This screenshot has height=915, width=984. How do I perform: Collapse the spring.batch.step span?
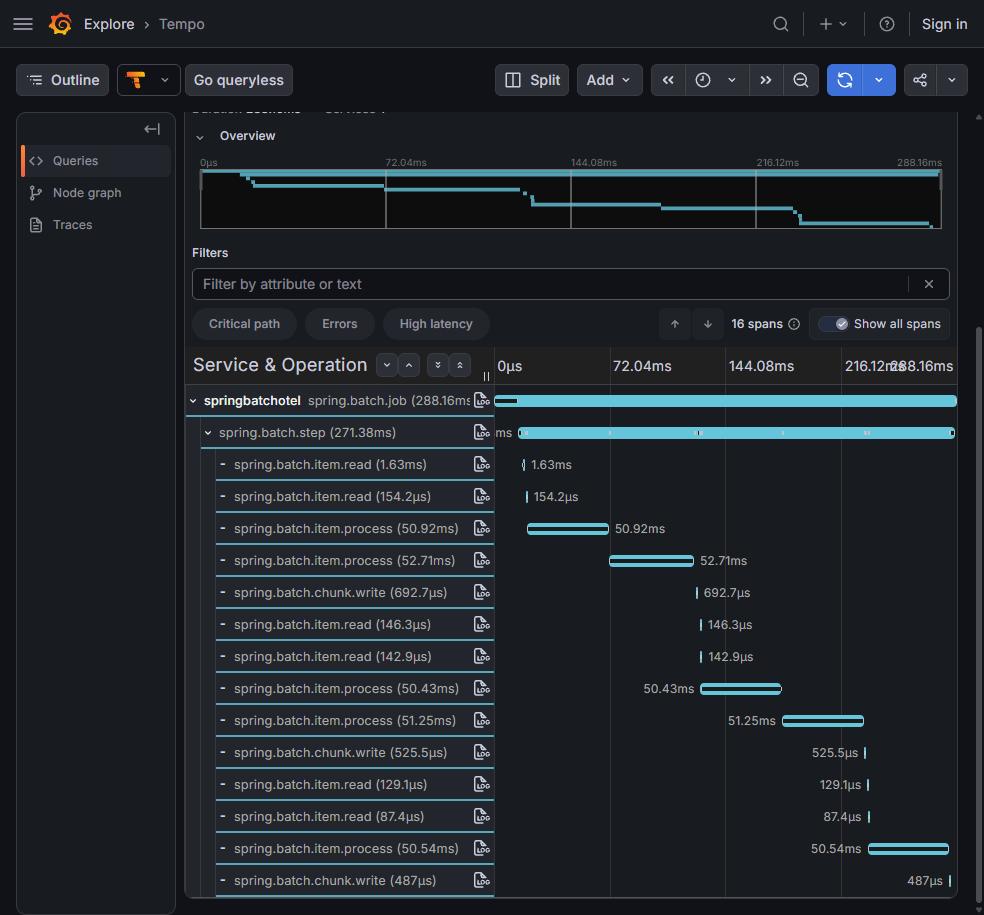pyautogui.click(x=208, y=433)
